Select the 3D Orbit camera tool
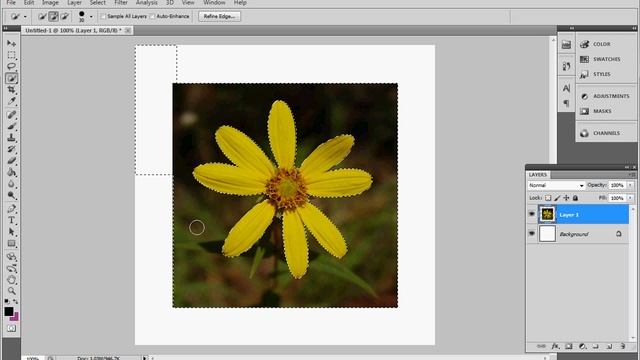The image size is (640, 360). pos(11,268)
